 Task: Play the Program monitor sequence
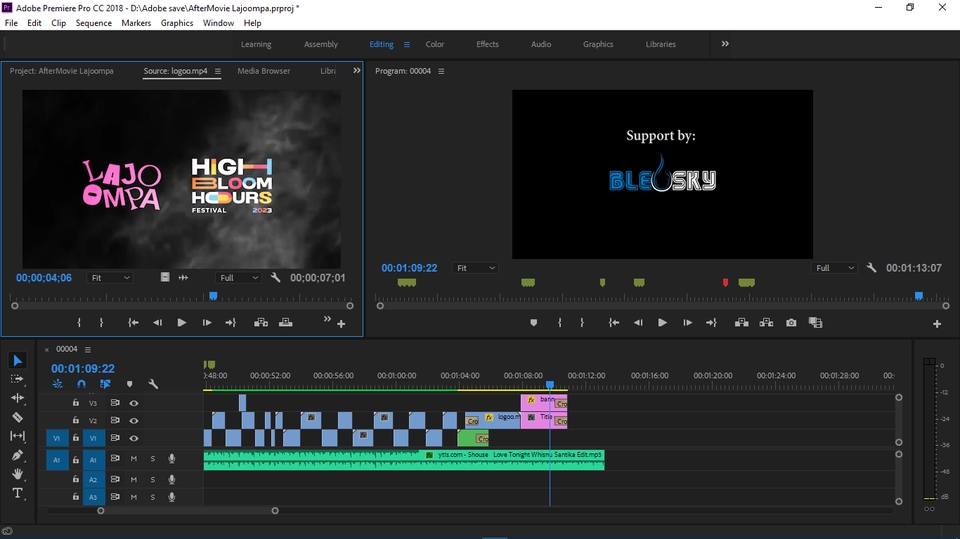coord(662,323)
